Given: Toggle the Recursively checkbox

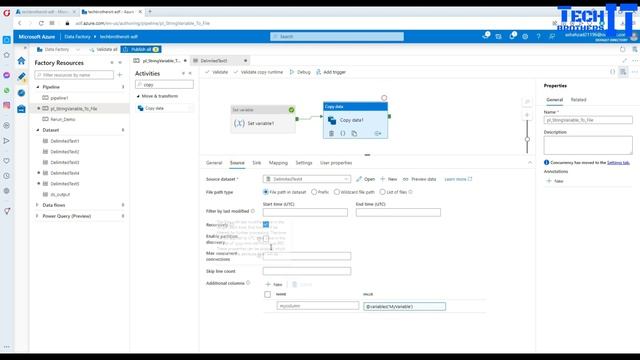Looking at the screenshot, I should [266, 224].
